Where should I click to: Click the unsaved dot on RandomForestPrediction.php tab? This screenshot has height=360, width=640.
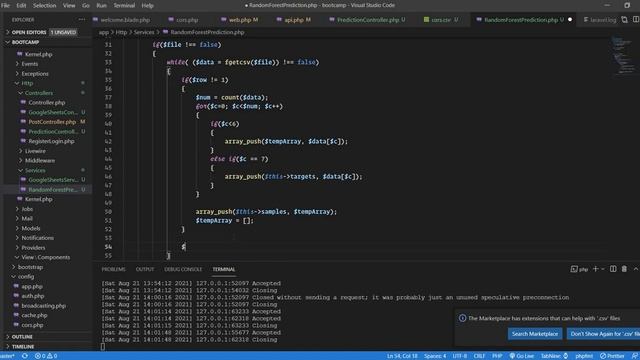[x=570, y=20]
